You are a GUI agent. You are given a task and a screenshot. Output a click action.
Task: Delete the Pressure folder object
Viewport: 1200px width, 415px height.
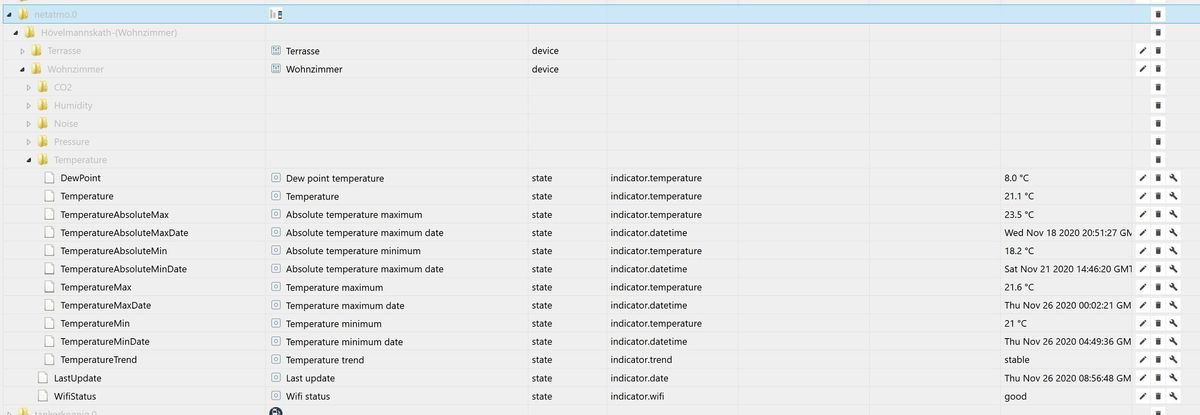[x=1158, y=141]
